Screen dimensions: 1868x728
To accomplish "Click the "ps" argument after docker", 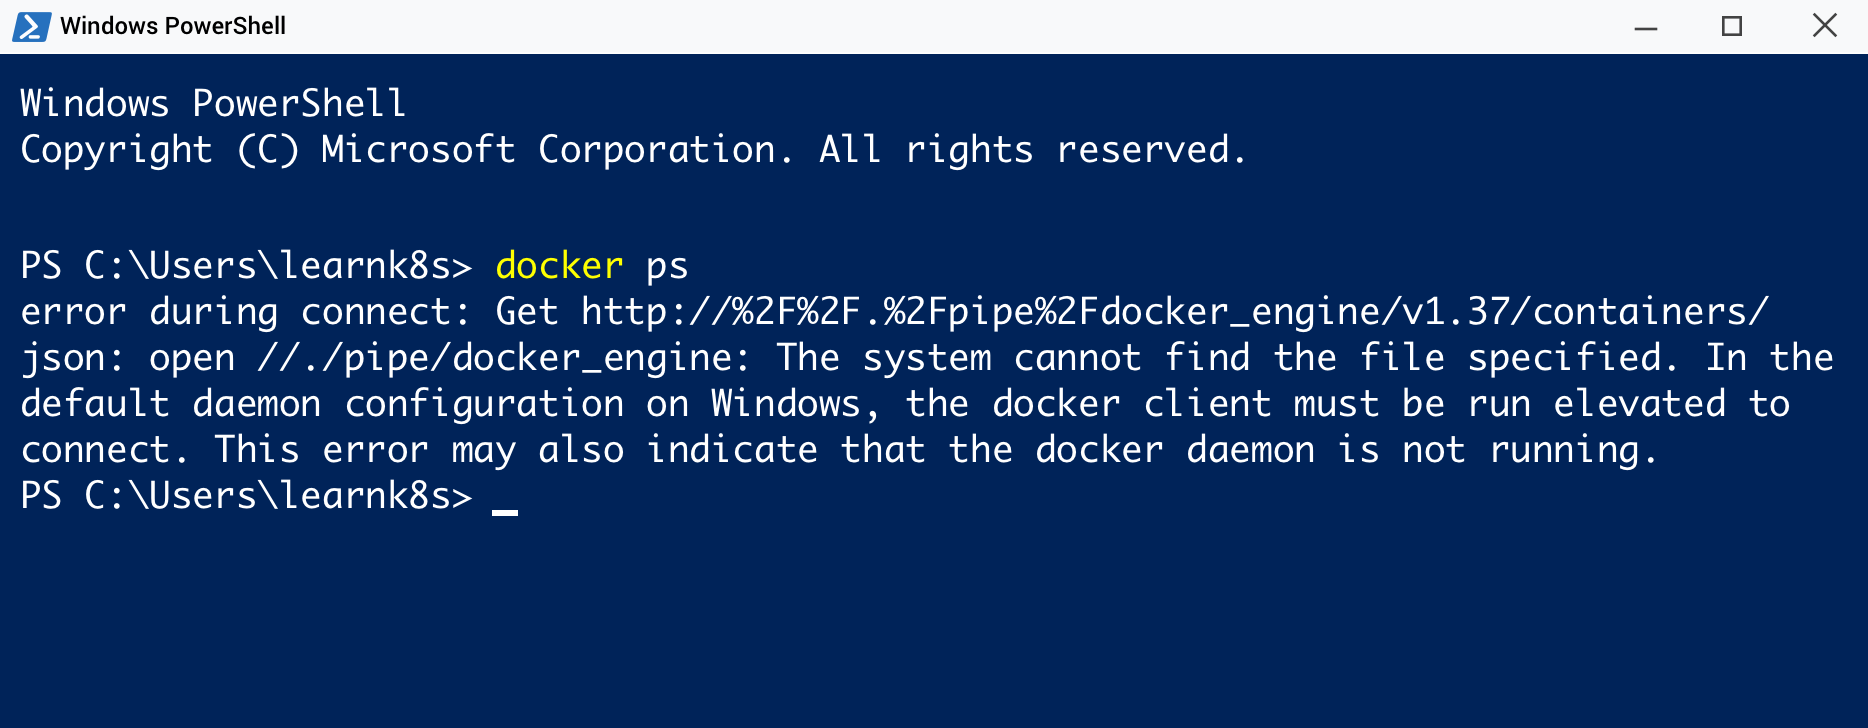I will [x=667, y=266].
